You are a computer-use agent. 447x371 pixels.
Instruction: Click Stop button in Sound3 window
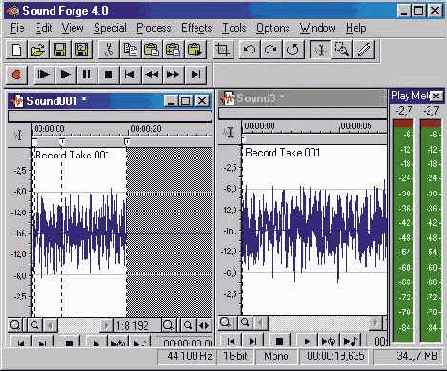coord(280,341)
